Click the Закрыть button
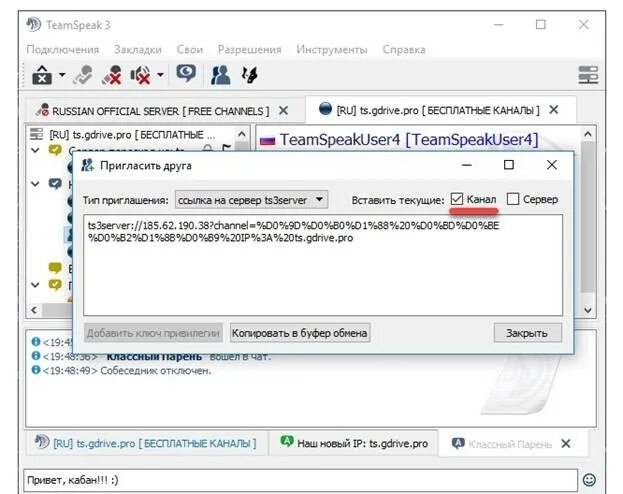The height and width of the screenshot is (494, 623). click(528, 333)
